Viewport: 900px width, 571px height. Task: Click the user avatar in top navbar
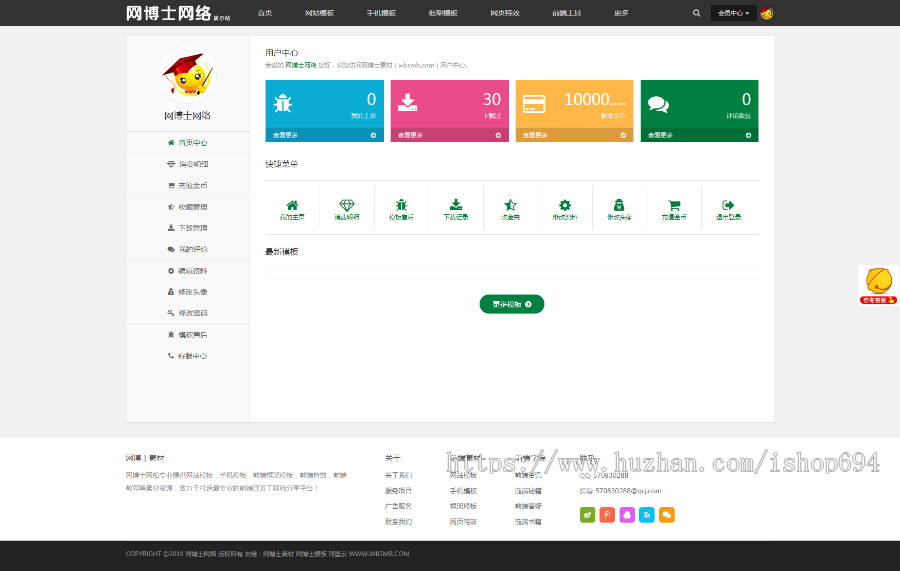766,13
